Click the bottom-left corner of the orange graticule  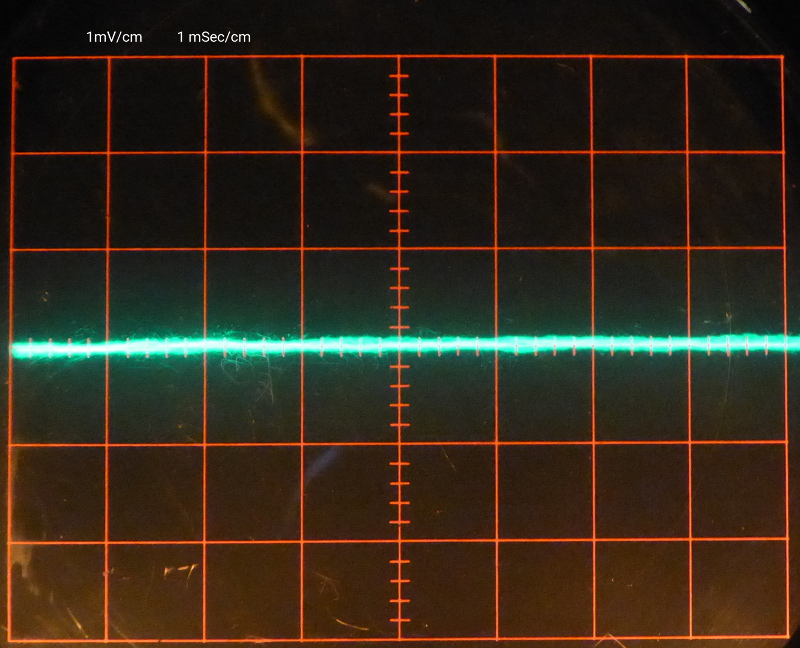[x=11, y=638]
